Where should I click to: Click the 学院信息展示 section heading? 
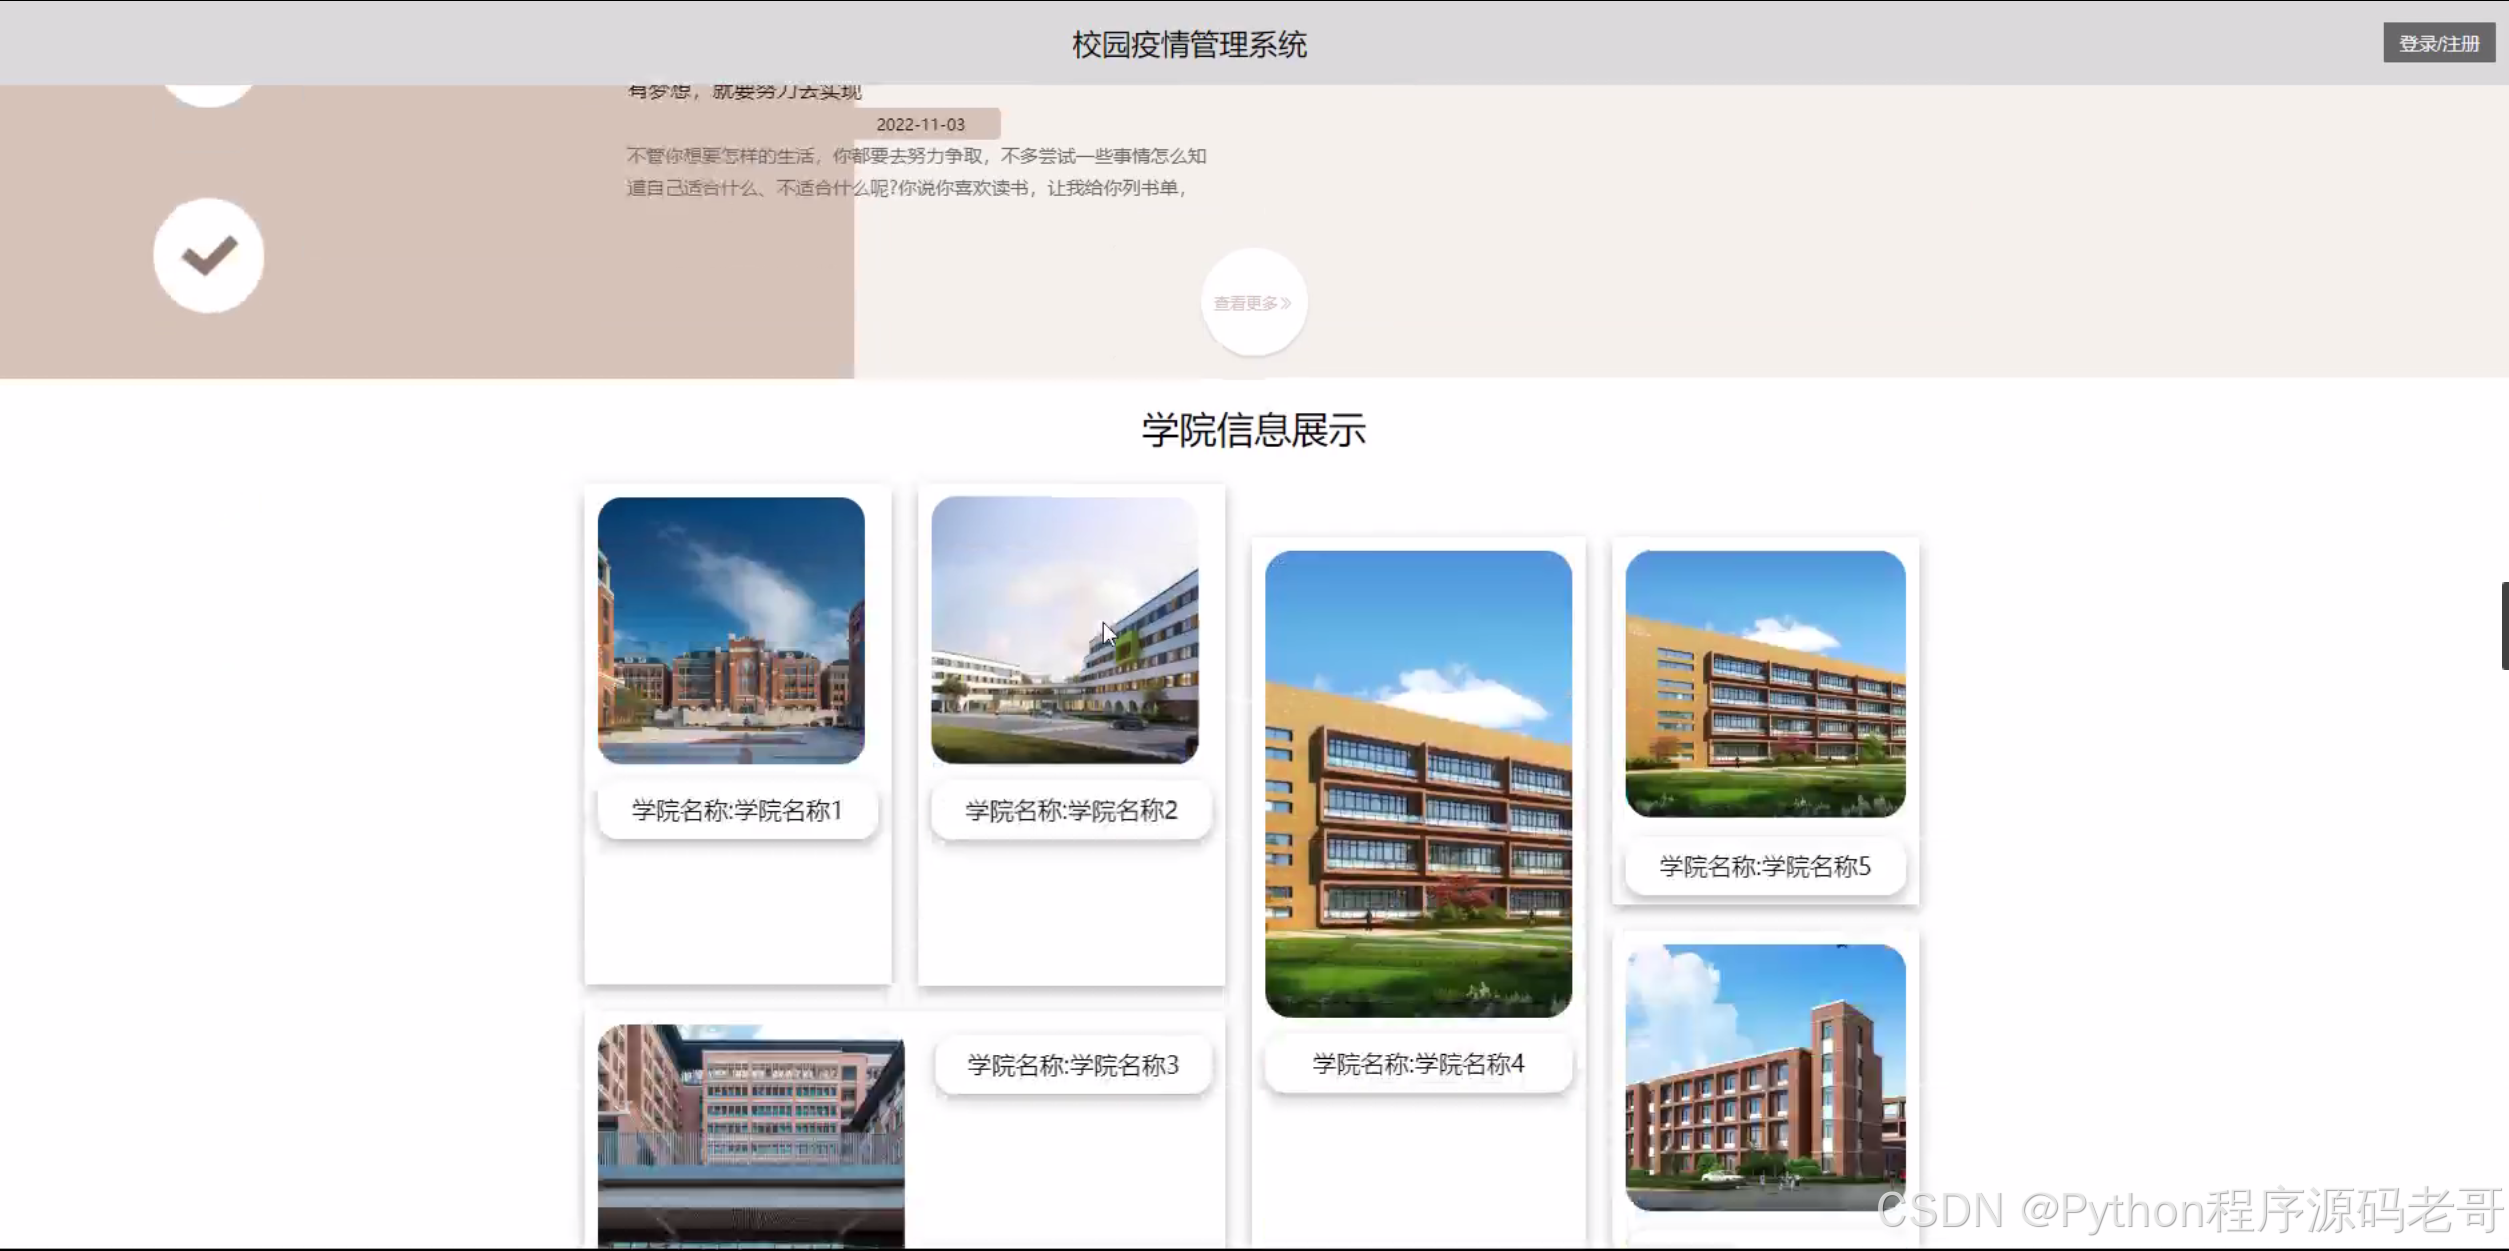(x=1253, y=430)
